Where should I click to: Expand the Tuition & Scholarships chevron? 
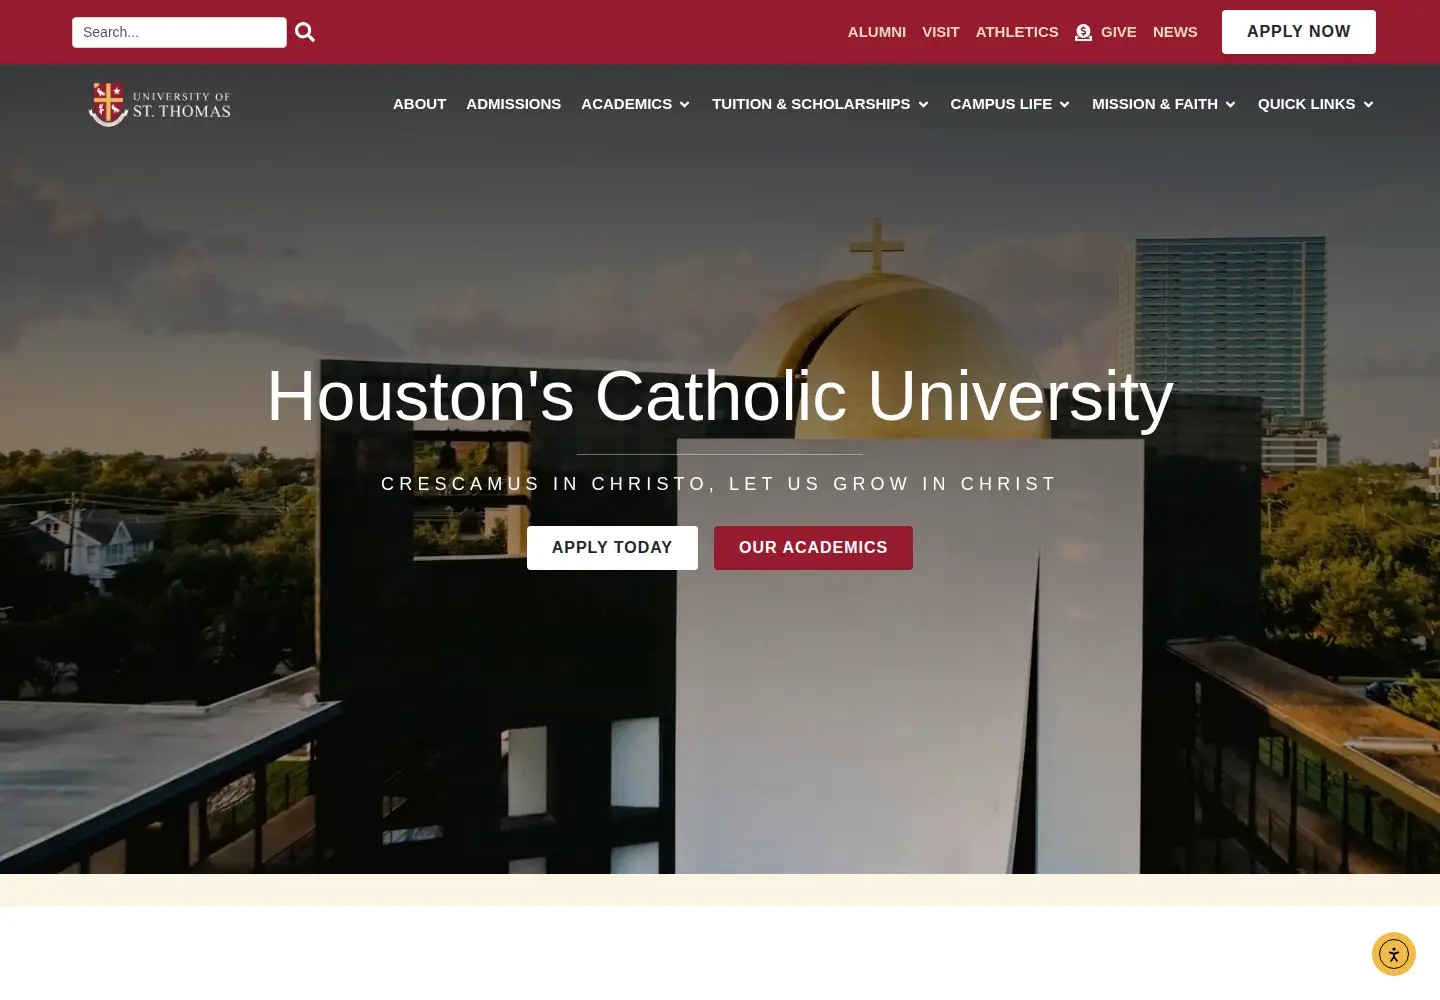click(923, 104)
